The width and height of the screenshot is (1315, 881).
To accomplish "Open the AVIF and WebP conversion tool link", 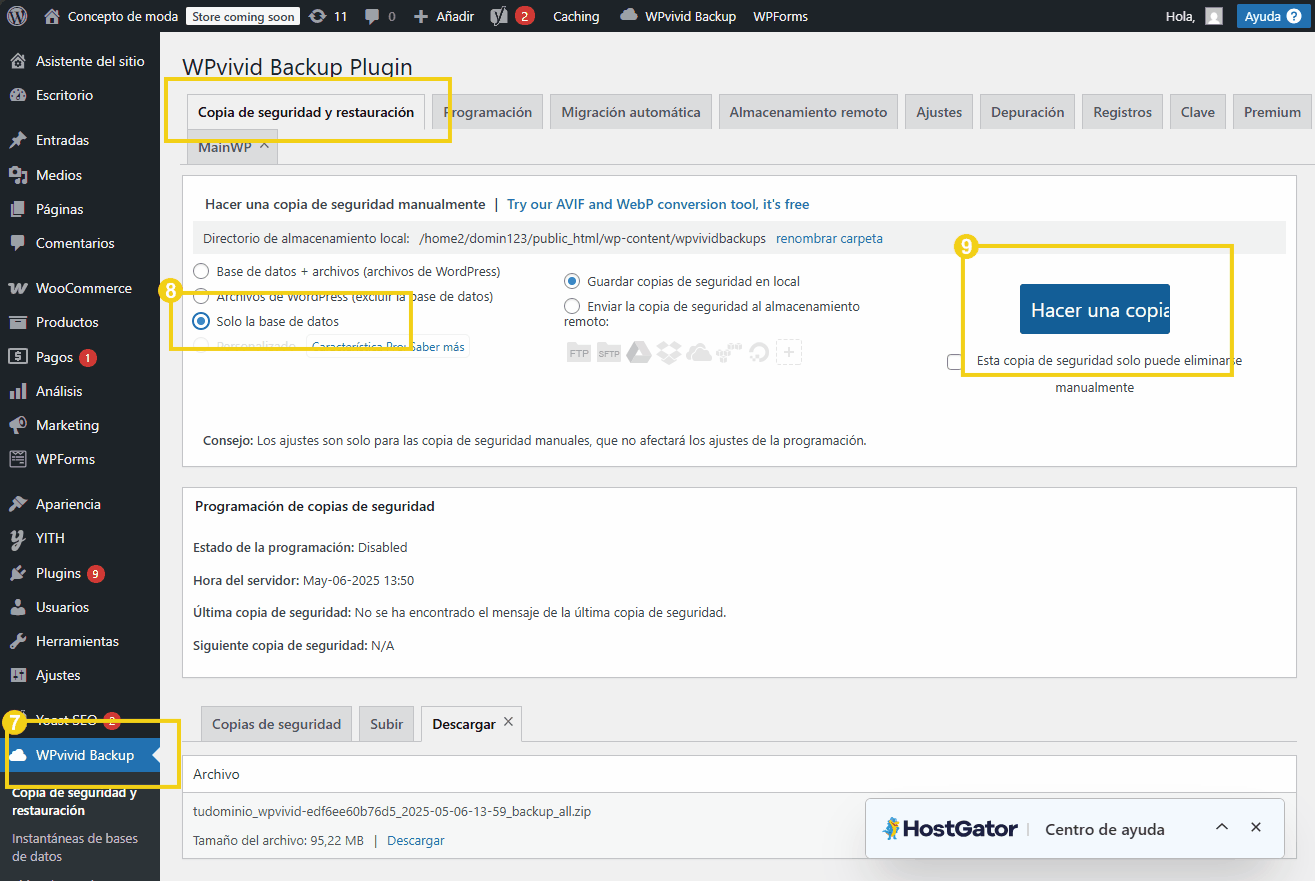I will (658, 204).
